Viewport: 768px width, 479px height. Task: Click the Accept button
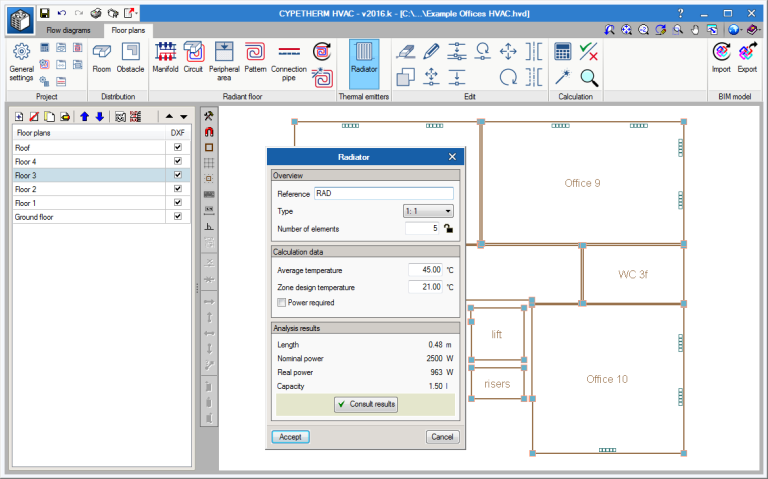click(x=290, y=437)
